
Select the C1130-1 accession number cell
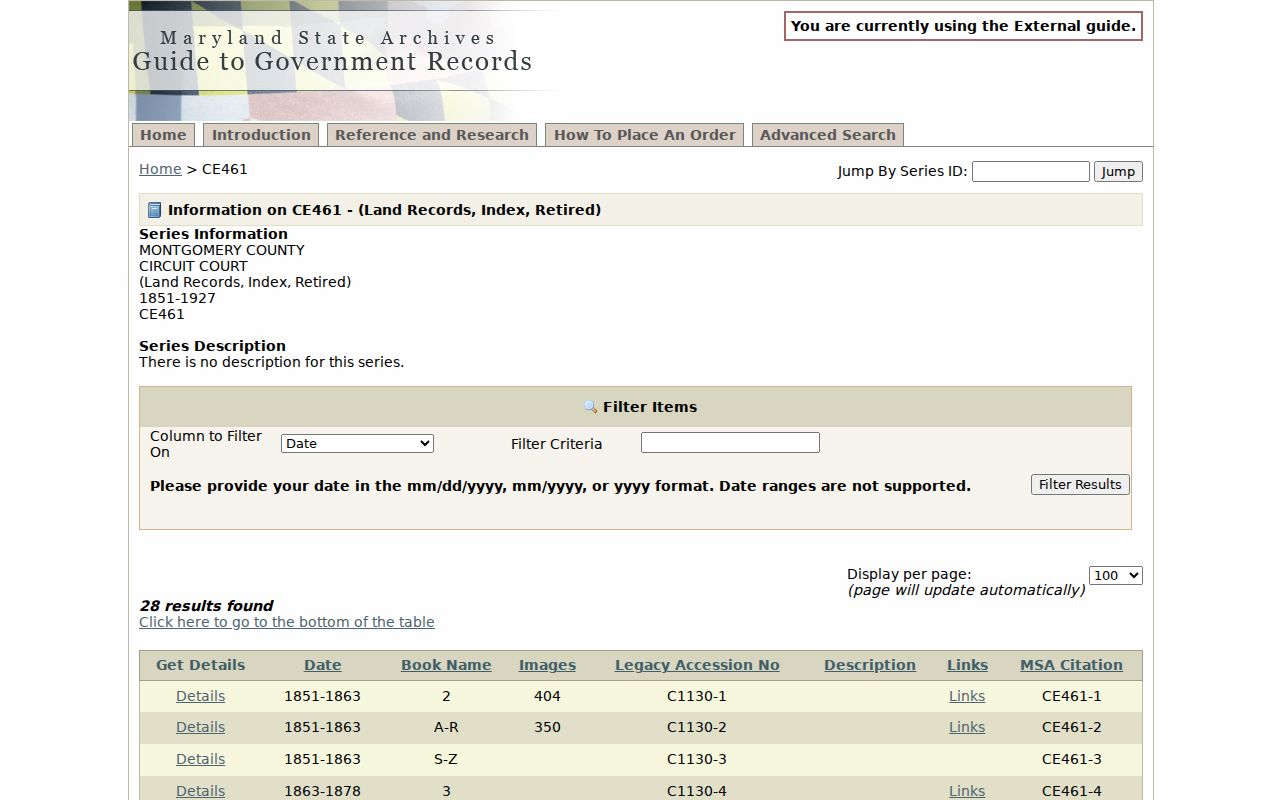[x=697, y=696]
